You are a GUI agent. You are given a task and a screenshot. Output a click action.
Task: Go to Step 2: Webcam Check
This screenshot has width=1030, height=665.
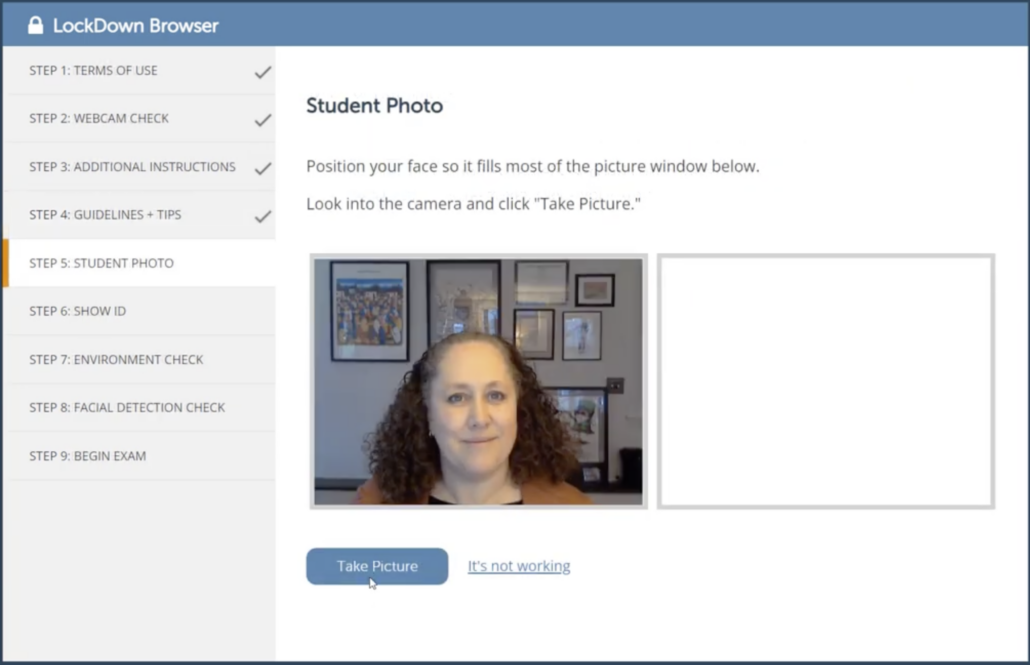click(x=139, y=119)
